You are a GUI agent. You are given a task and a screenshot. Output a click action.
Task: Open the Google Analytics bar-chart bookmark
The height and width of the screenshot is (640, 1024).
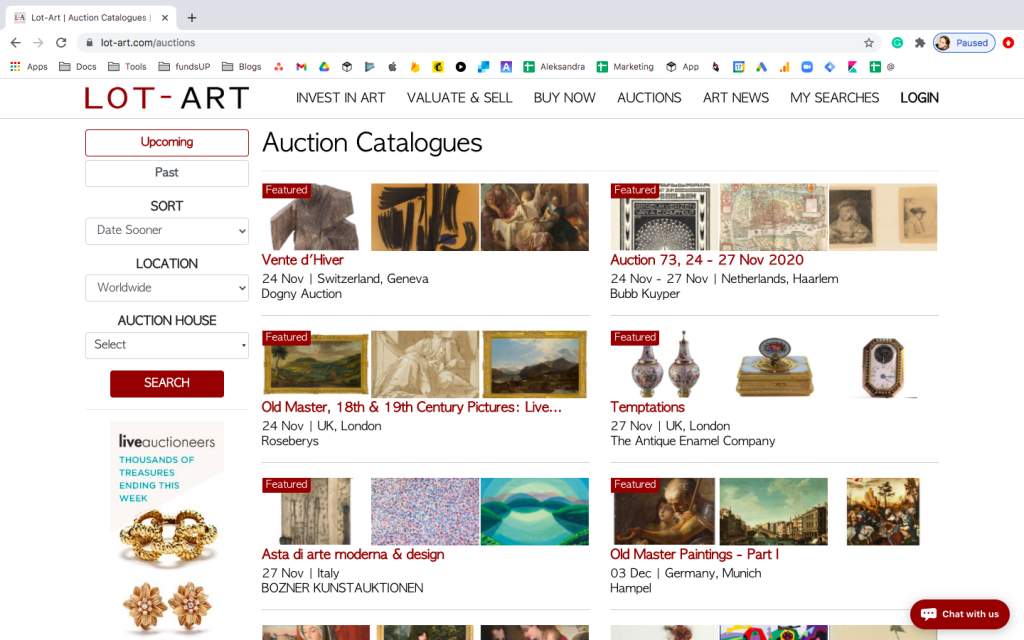tap(784, 67)
